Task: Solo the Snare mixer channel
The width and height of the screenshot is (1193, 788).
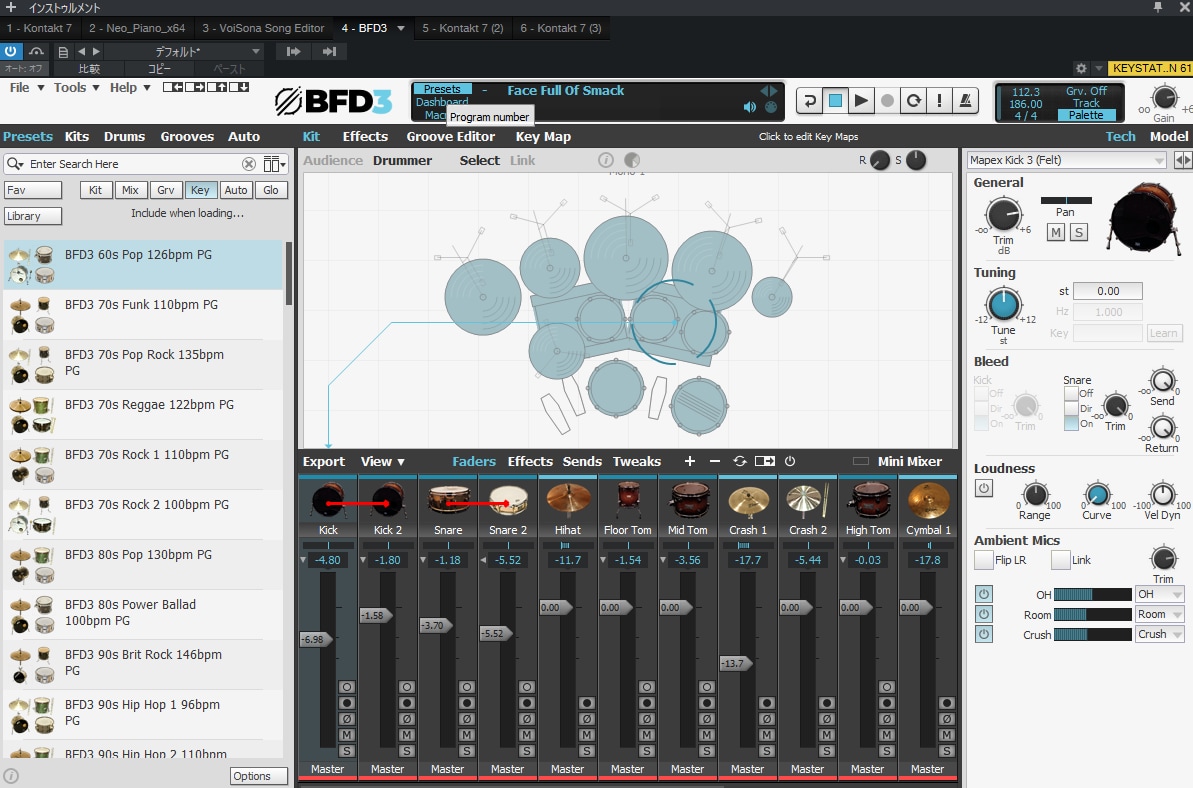Action: pyautogui.click(x=467, y=751)
